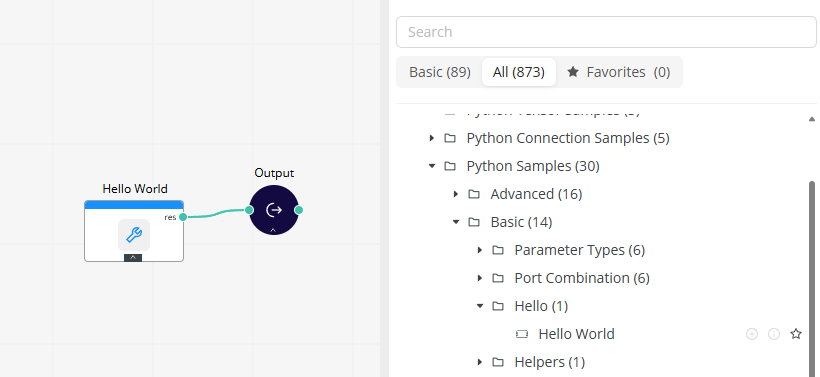Expand the Python Connection Samples folder
The height and width of the screenshot is (377, 820).
tap(431, 138)
